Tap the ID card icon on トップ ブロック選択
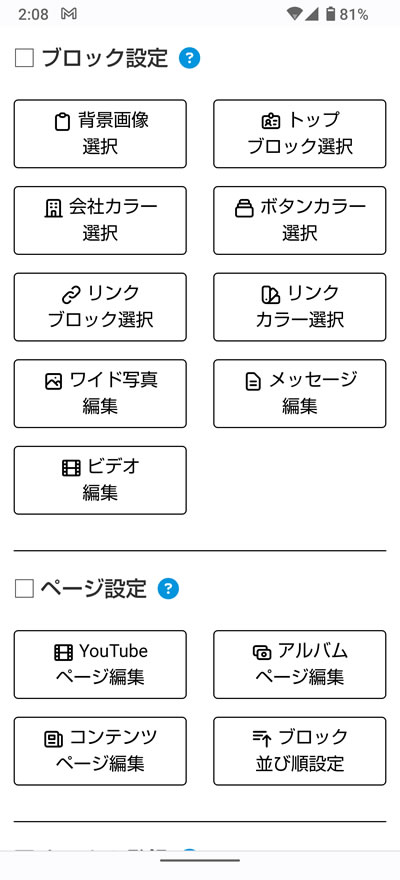The width and height of the screenshot is (400, 880). (x=271, y=121)
